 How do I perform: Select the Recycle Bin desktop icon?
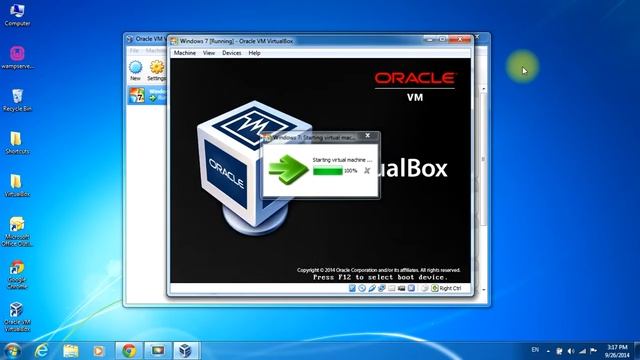click(x=17, y=100)
